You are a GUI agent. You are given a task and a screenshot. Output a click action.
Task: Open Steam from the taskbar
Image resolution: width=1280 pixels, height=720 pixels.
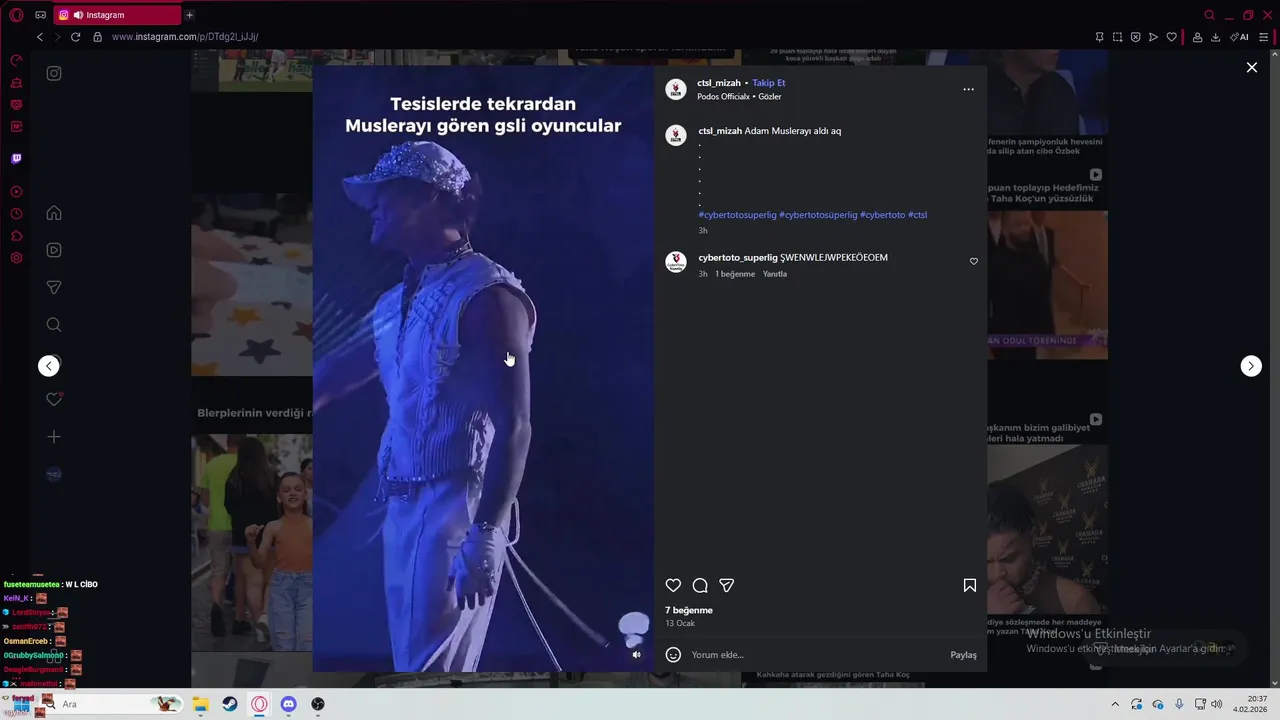point(230,704)
